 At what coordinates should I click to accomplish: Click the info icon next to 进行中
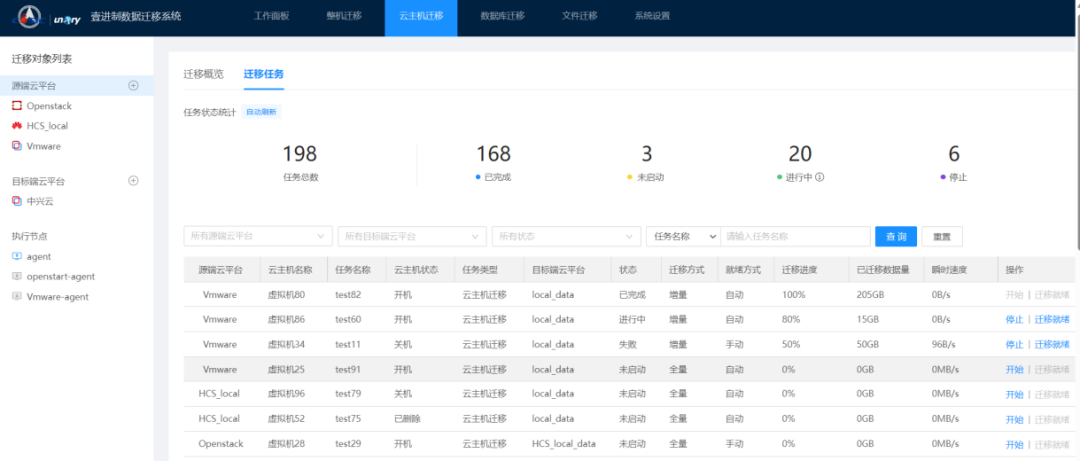coord(820,177)
